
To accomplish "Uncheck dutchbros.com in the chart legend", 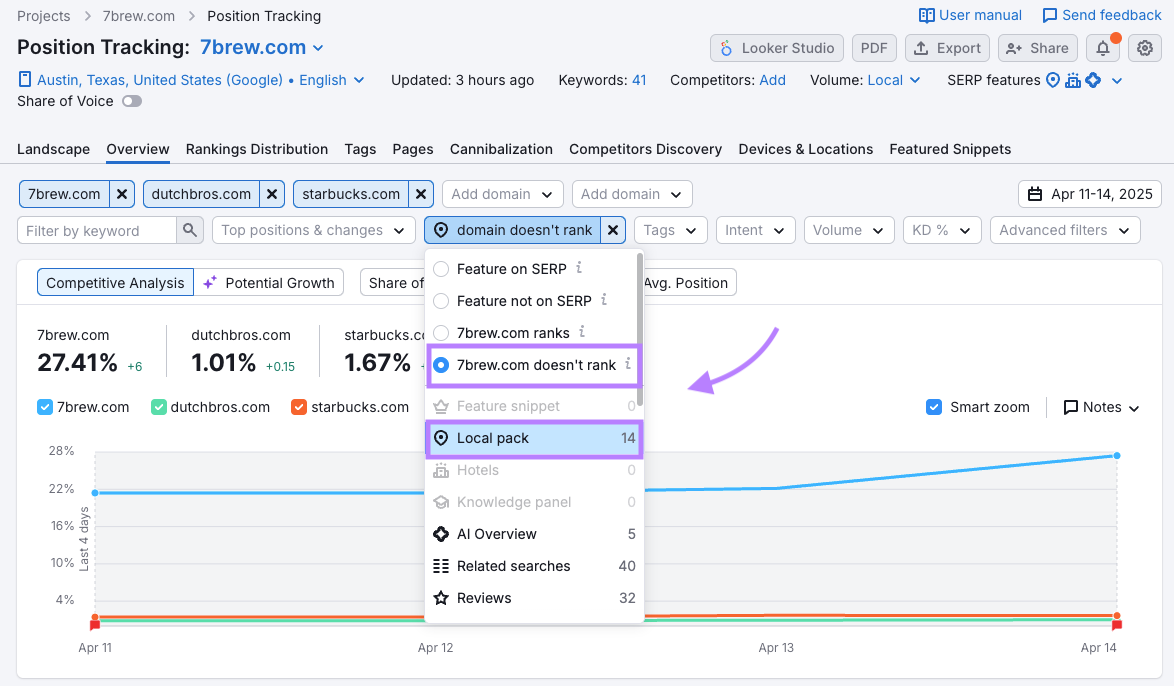I will point(159,407).
